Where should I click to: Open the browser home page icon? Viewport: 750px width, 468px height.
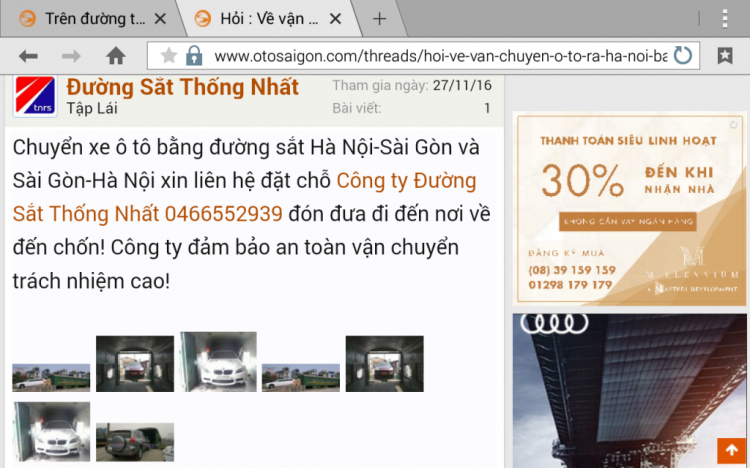click(x=116, y=56)
